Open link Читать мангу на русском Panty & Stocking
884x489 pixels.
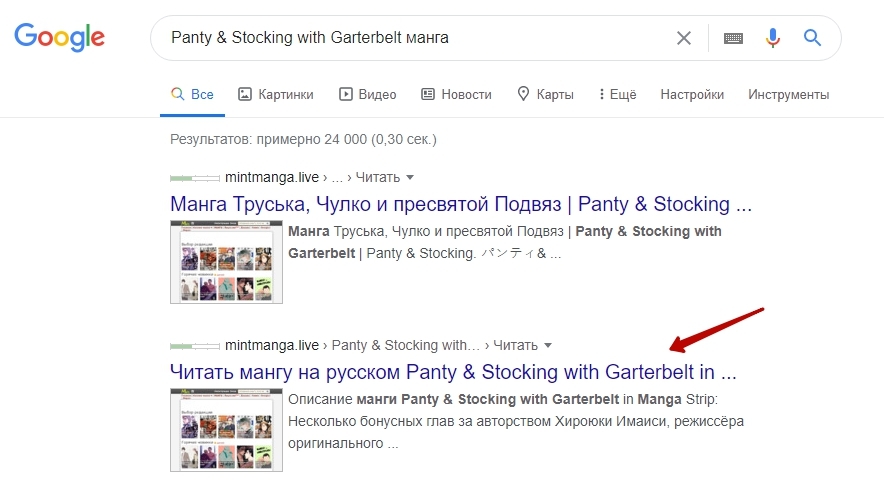453,372
